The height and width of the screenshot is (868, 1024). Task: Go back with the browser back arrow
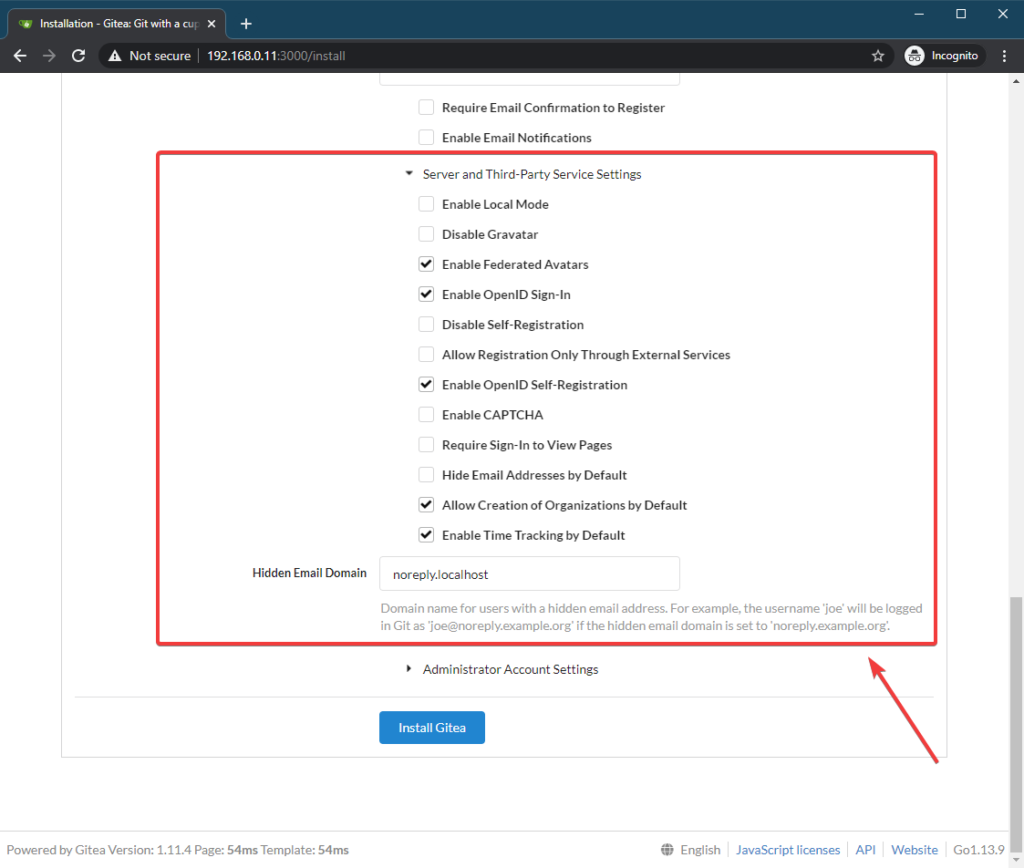click(20, 56)
